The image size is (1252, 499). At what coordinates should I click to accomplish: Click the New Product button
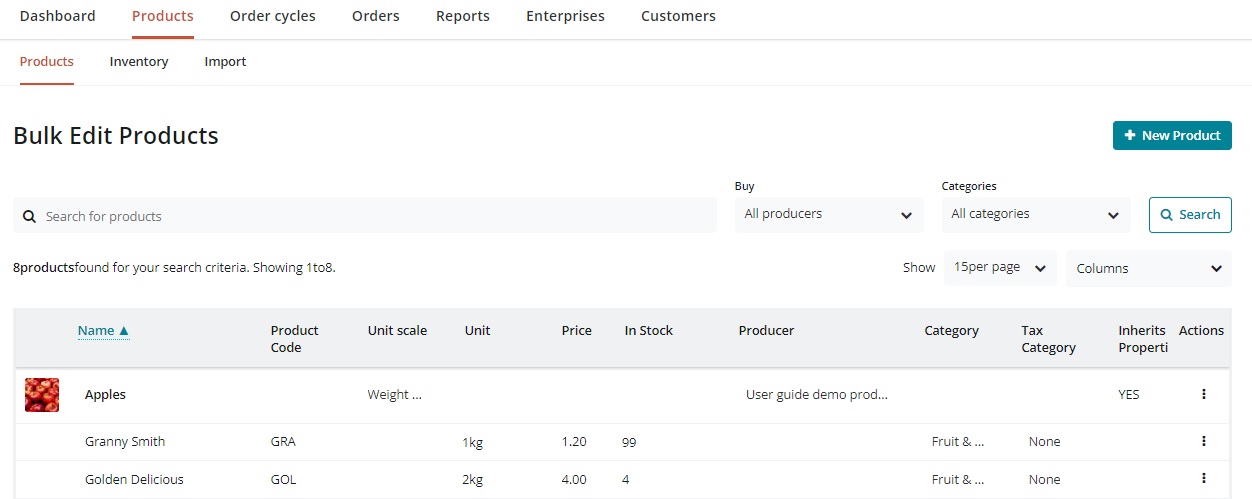point(1171,135)
